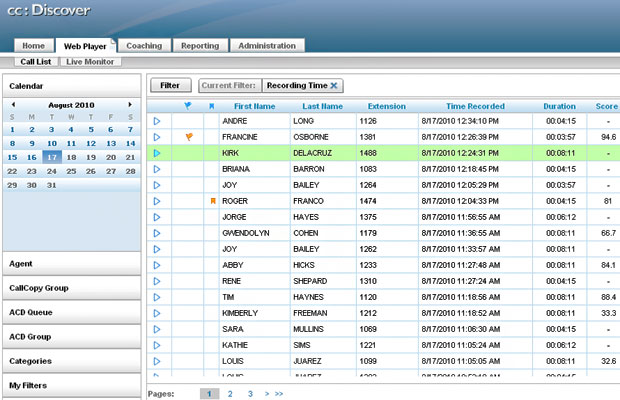The height and width of the screenshot is (400, 620).
Task: Click the Filter button
Action: coord(170,85)
